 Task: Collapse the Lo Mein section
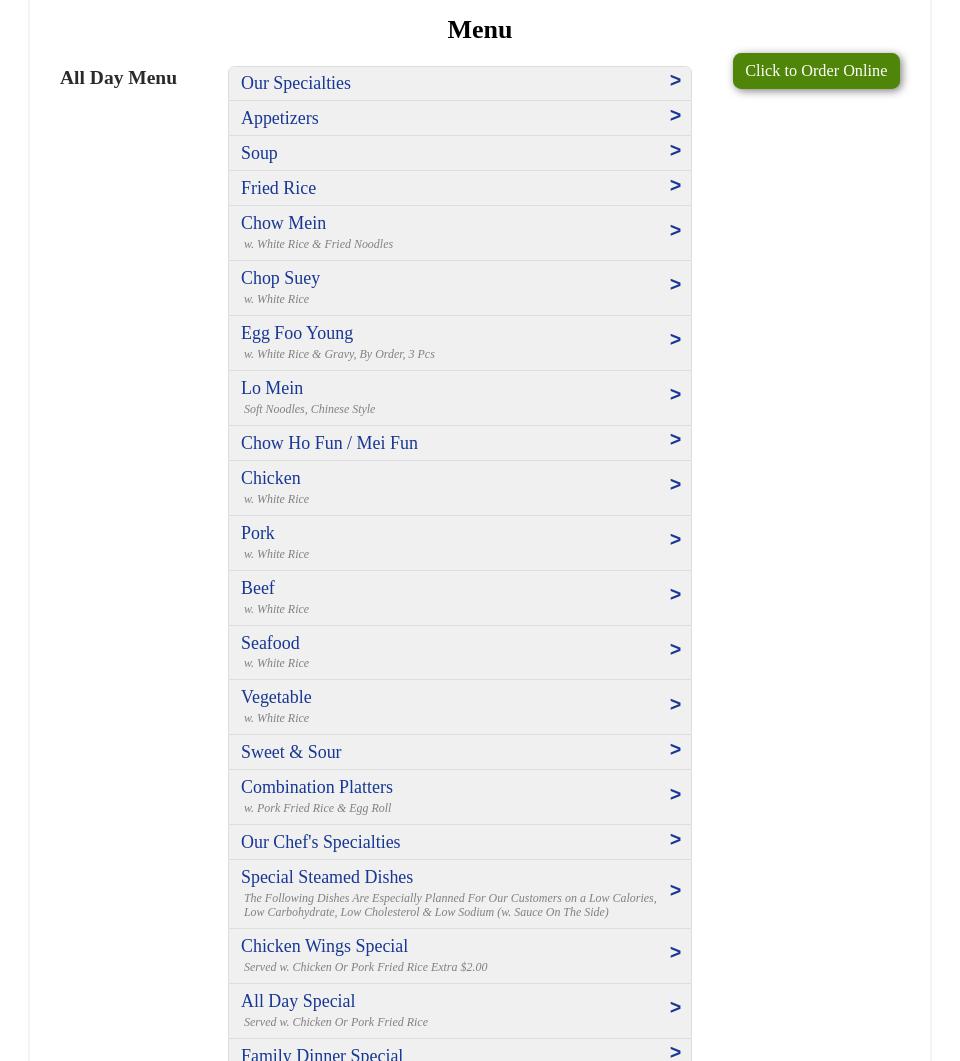pos(675,394)
